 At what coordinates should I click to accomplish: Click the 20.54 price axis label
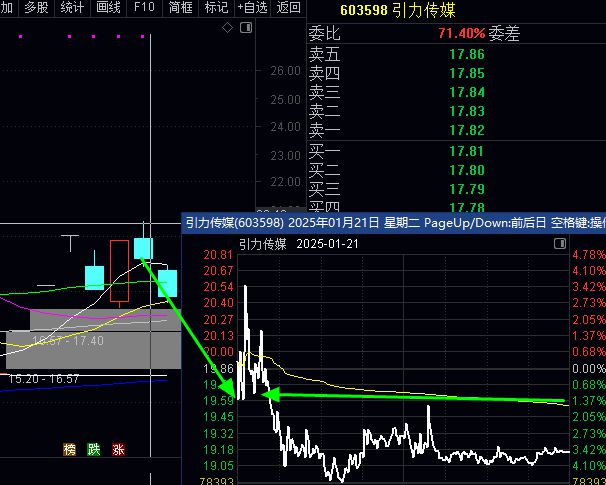click(x=218, y=287)
